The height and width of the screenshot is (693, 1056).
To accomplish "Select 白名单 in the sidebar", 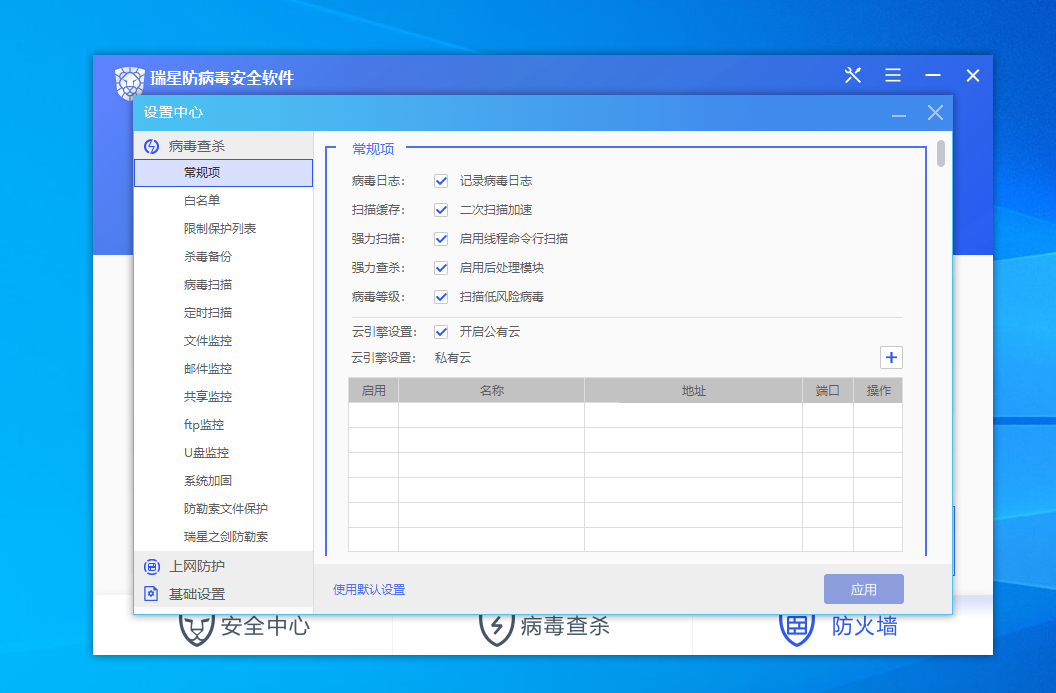I will (x=224, y=201).
